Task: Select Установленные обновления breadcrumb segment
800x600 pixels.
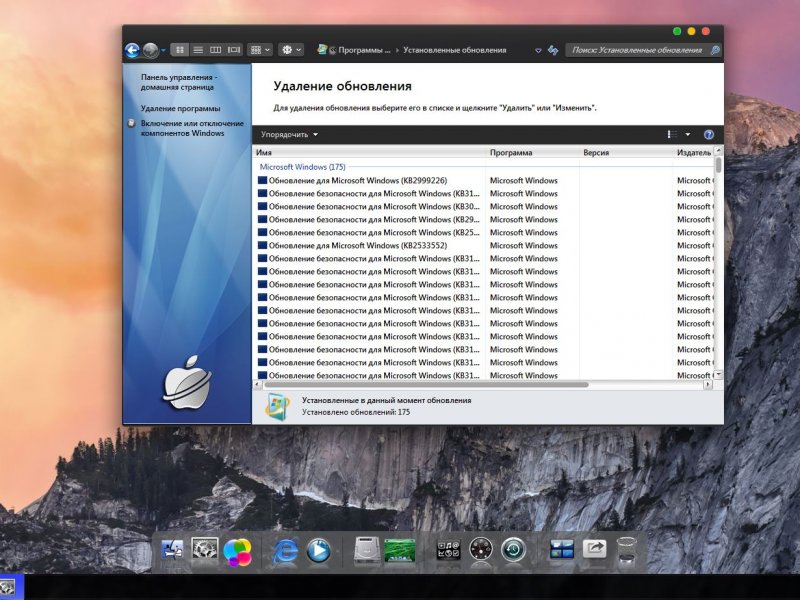Action: point(455,50)
